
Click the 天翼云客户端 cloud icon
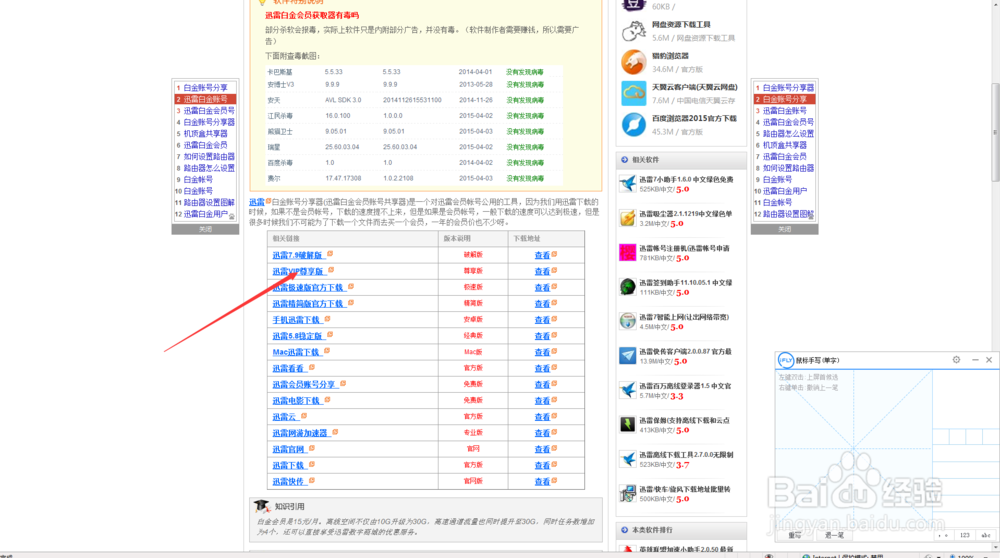point(633,93)
